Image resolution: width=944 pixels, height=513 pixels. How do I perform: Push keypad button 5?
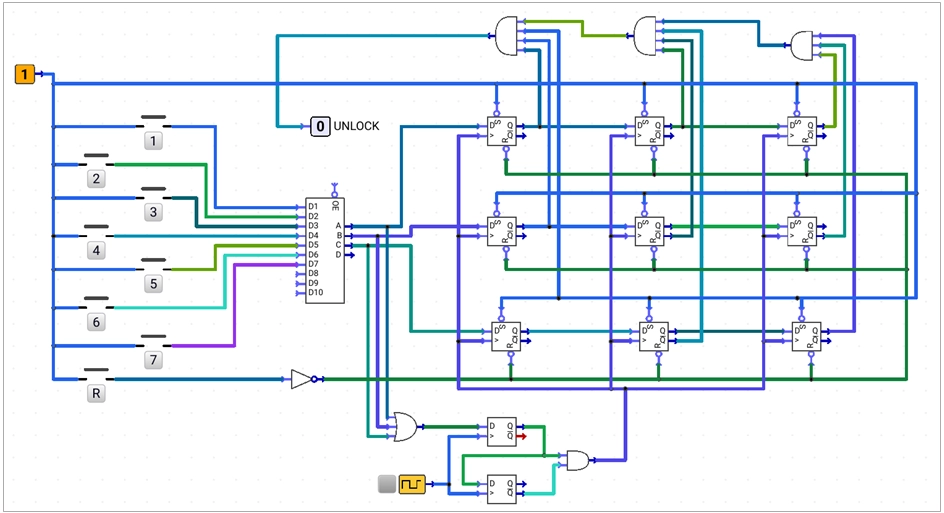point(153,284)
